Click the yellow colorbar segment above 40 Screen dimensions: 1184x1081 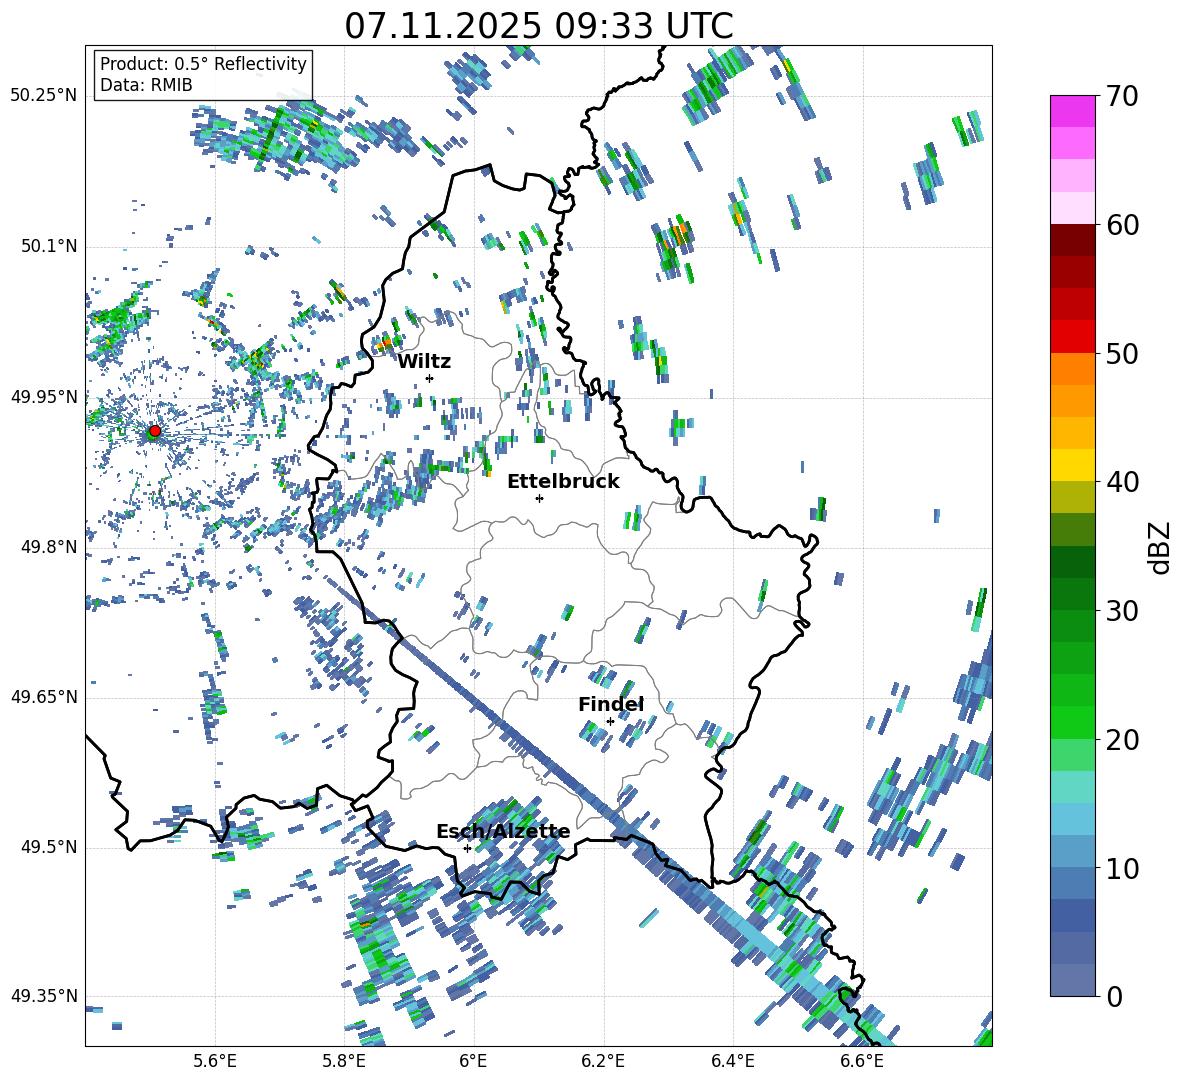tap(1072, 465)
